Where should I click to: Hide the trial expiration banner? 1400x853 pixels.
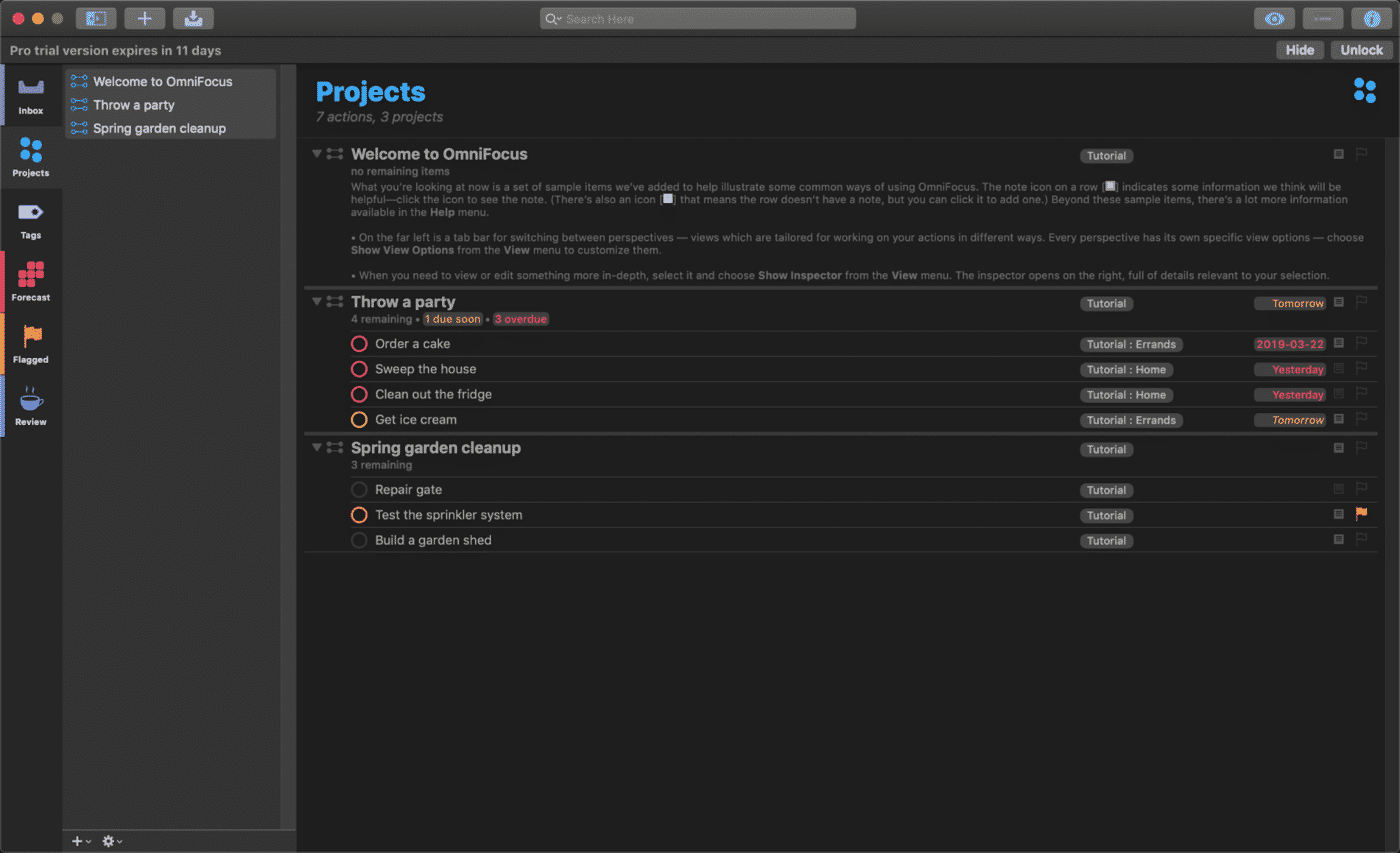click(x=1300, y=50)
